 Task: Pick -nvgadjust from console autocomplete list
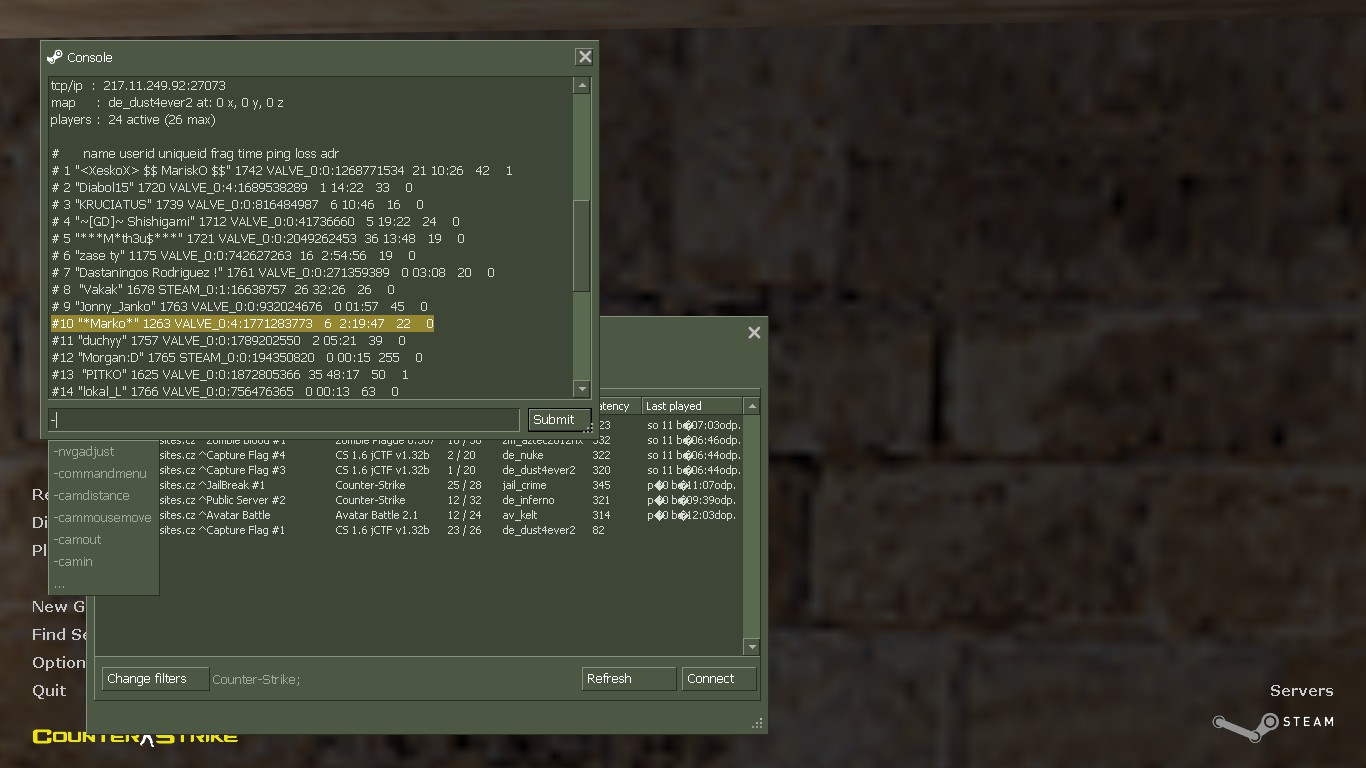coord(84,452)
